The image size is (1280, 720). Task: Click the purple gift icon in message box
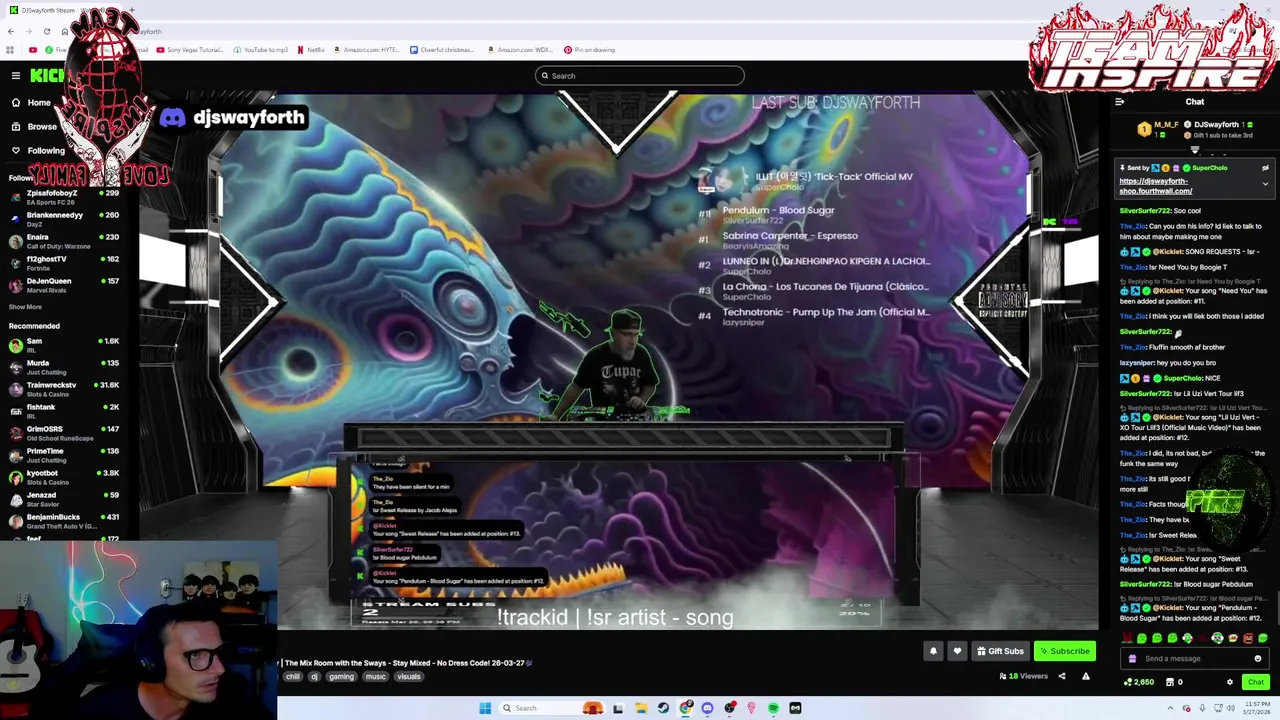coord(1132,659)
